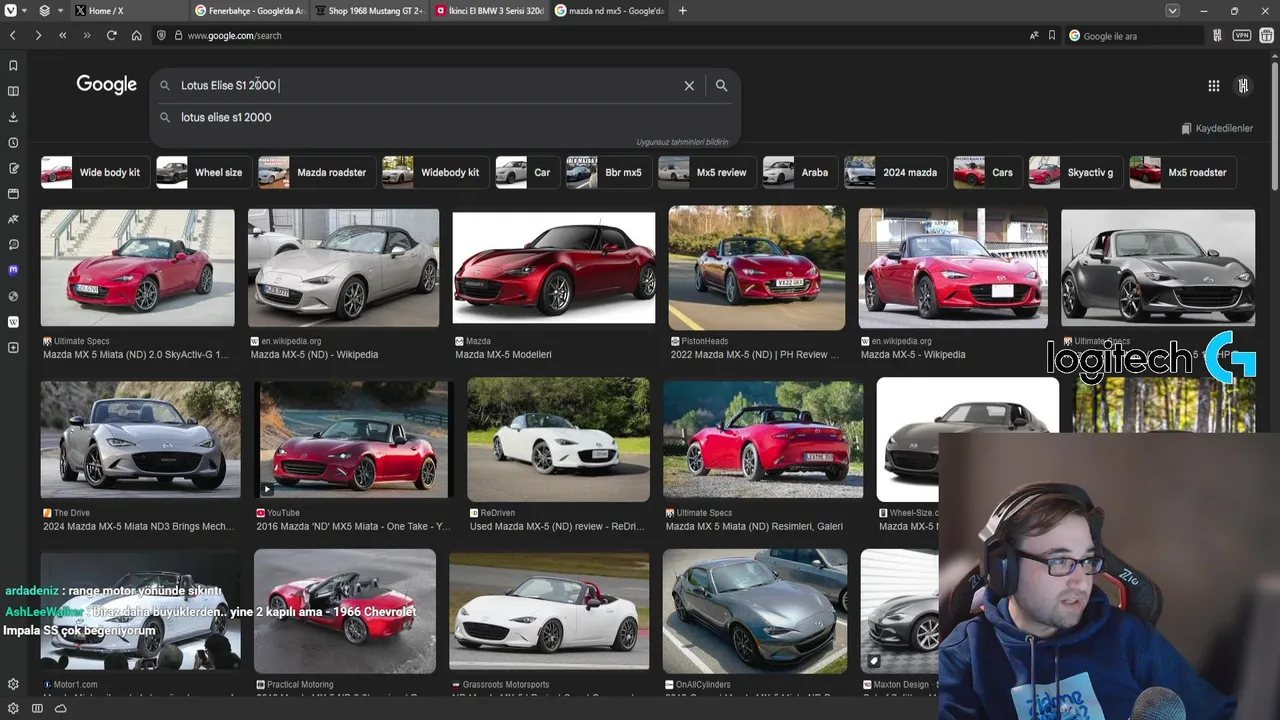Go to the home page
The image size is (1280, 720).
coord(136,35)
